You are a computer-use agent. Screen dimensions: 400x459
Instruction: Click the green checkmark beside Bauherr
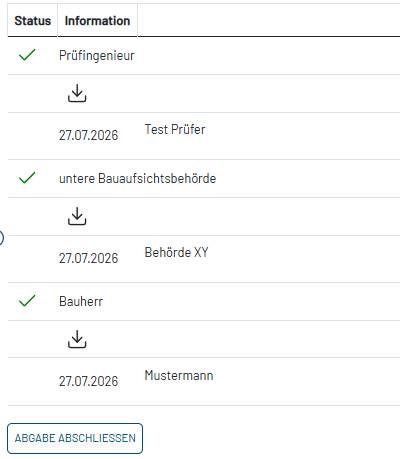(x=27, y=301)
